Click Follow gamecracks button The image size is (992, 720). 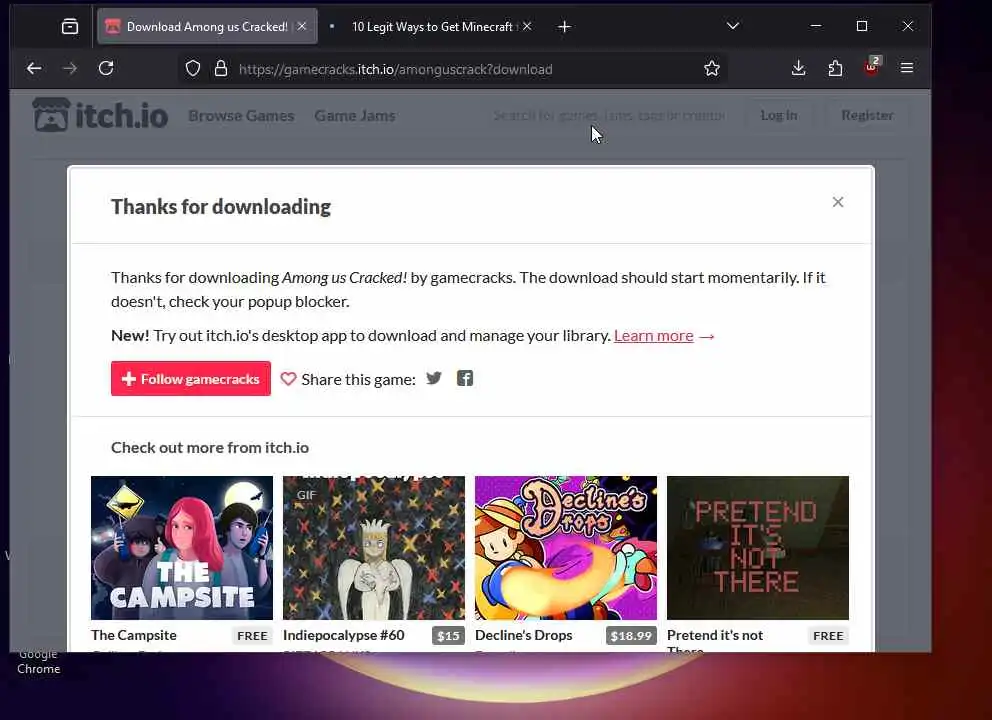pos(190,378)
